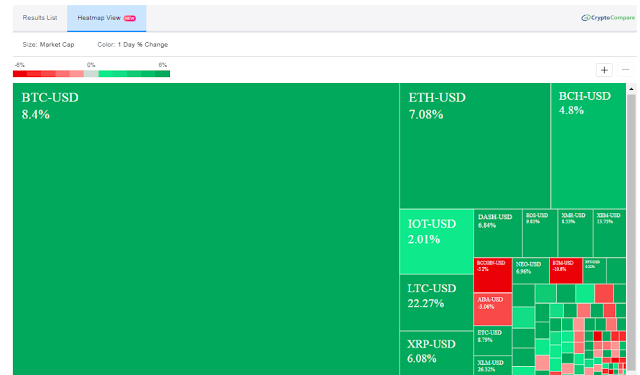Click the XMR-USD tile
The width and height of the screenshot is (640, 375).
click(575, 233)
